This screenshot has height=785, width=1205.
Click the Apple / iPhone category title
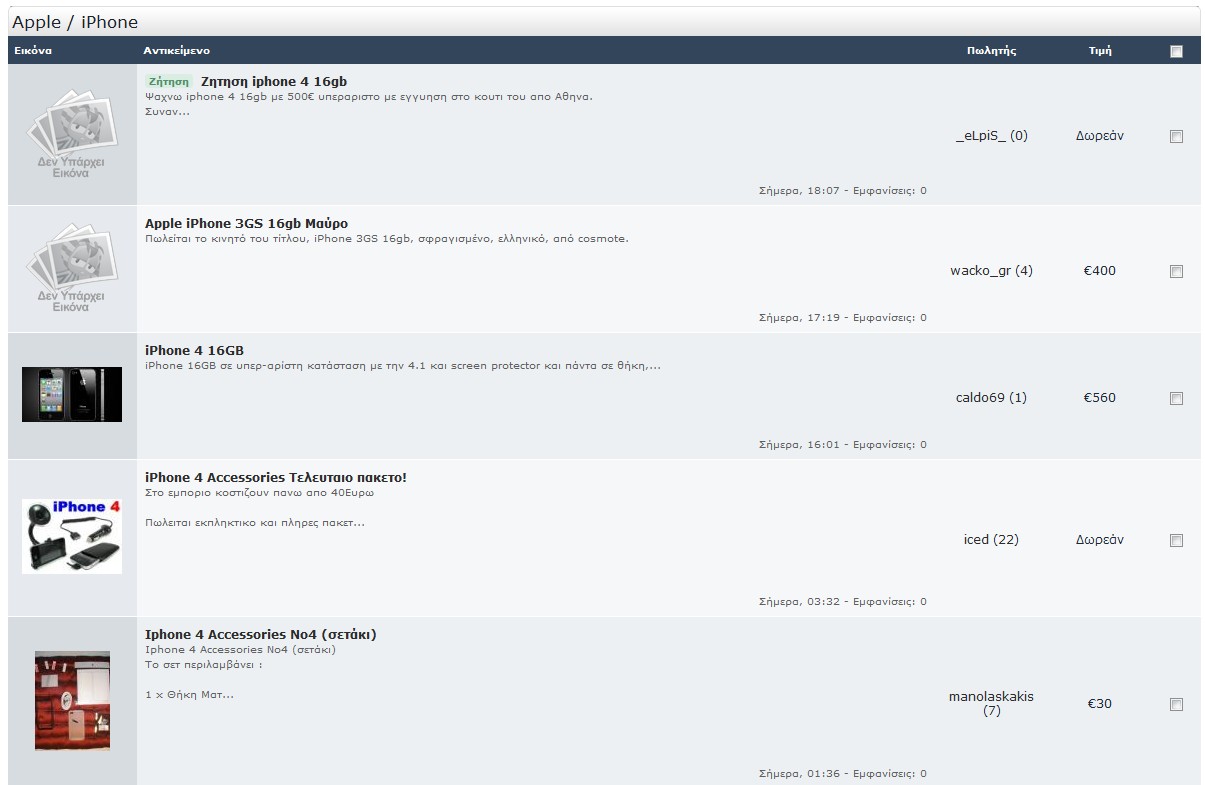point(75,22)
